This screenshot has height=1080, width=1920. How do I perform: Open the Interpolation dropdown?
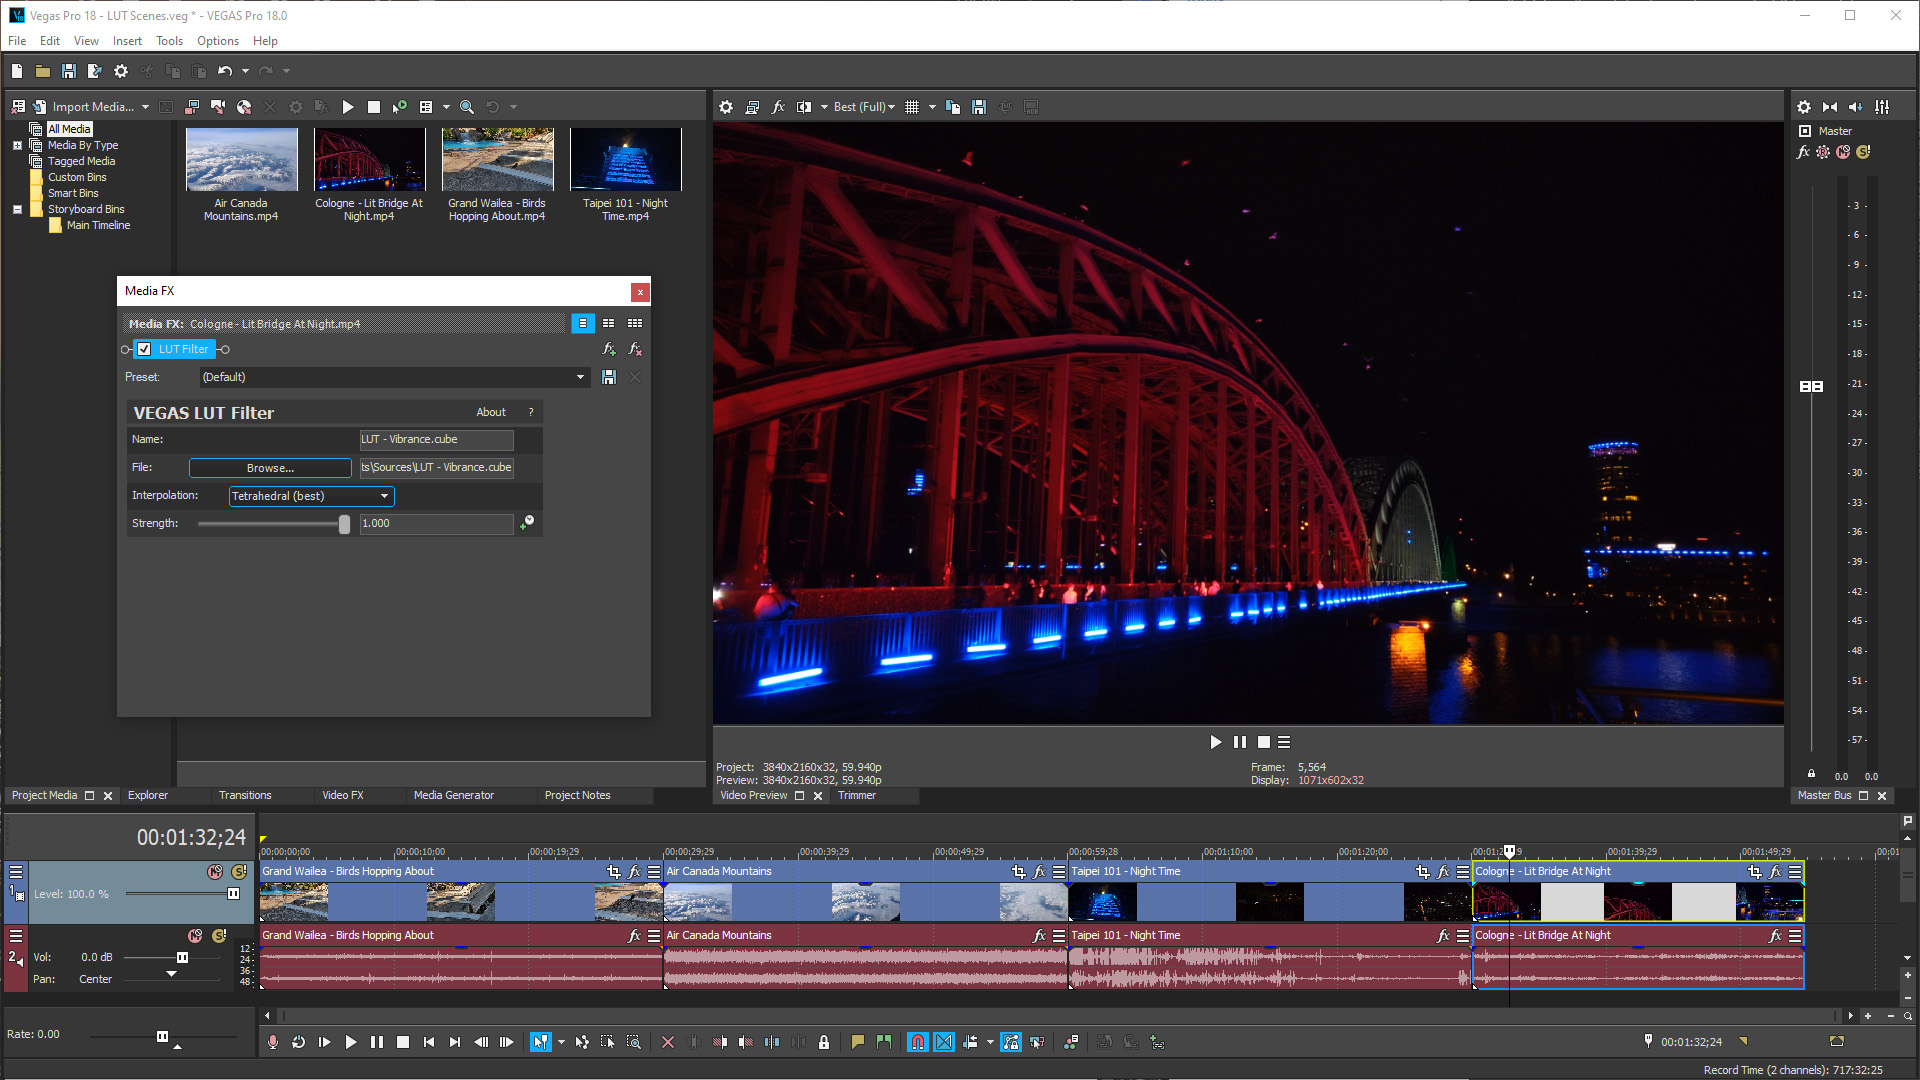pyautogui.click(x=383, y=496)
